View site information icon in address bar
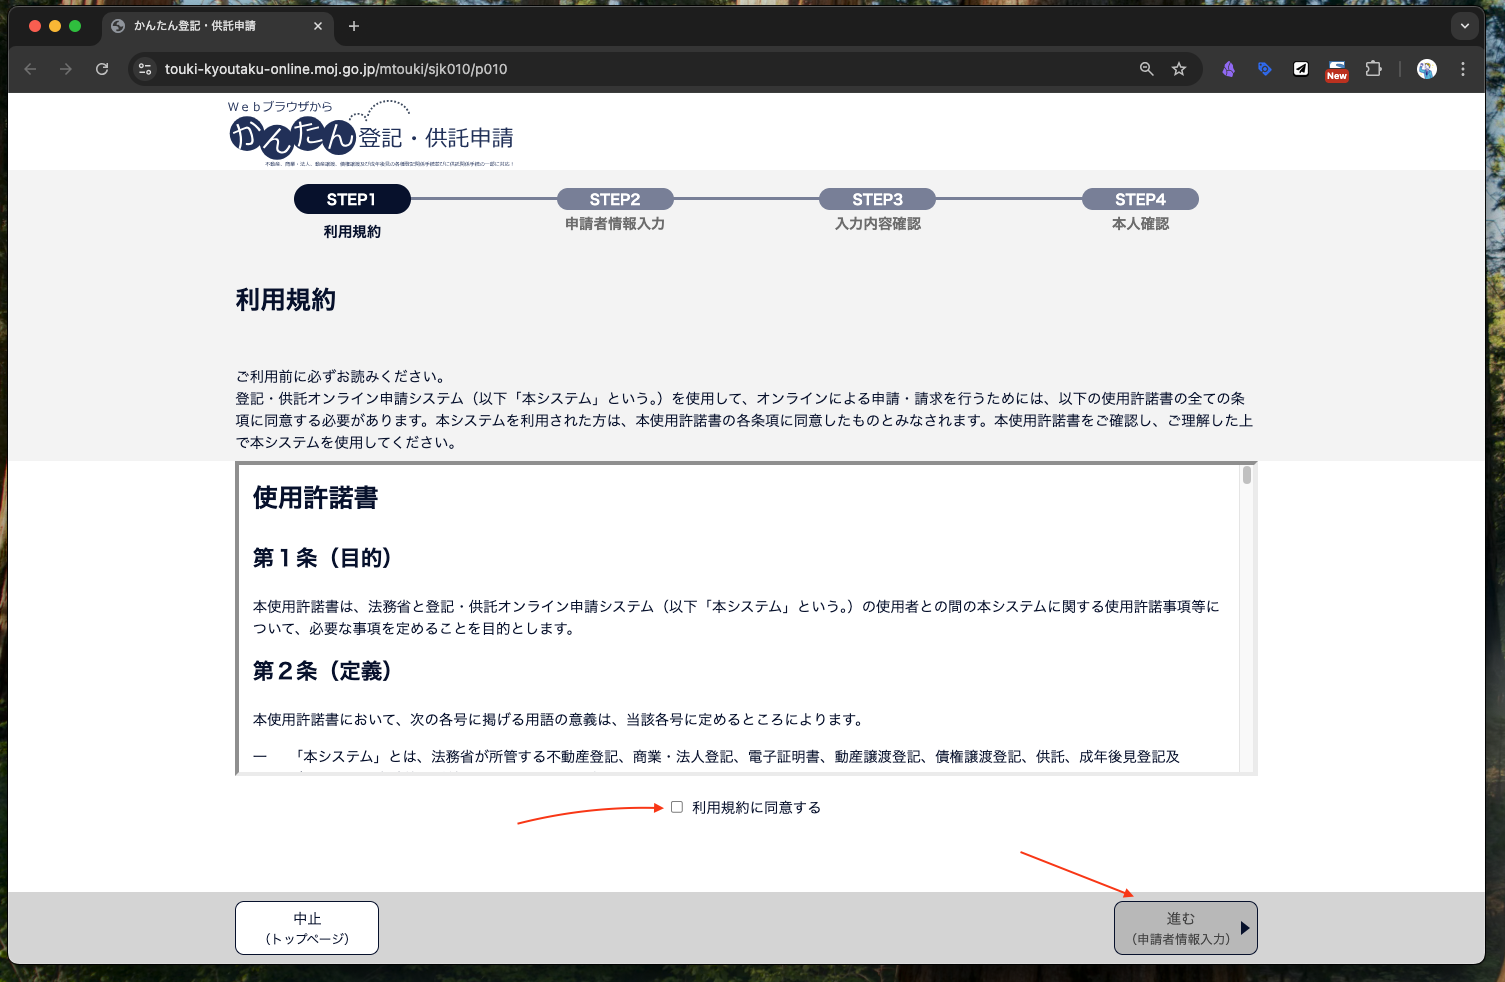Image resolution: width=1505 pixels, height=982 pixels. pyautogui.click(x=145, y=69)
